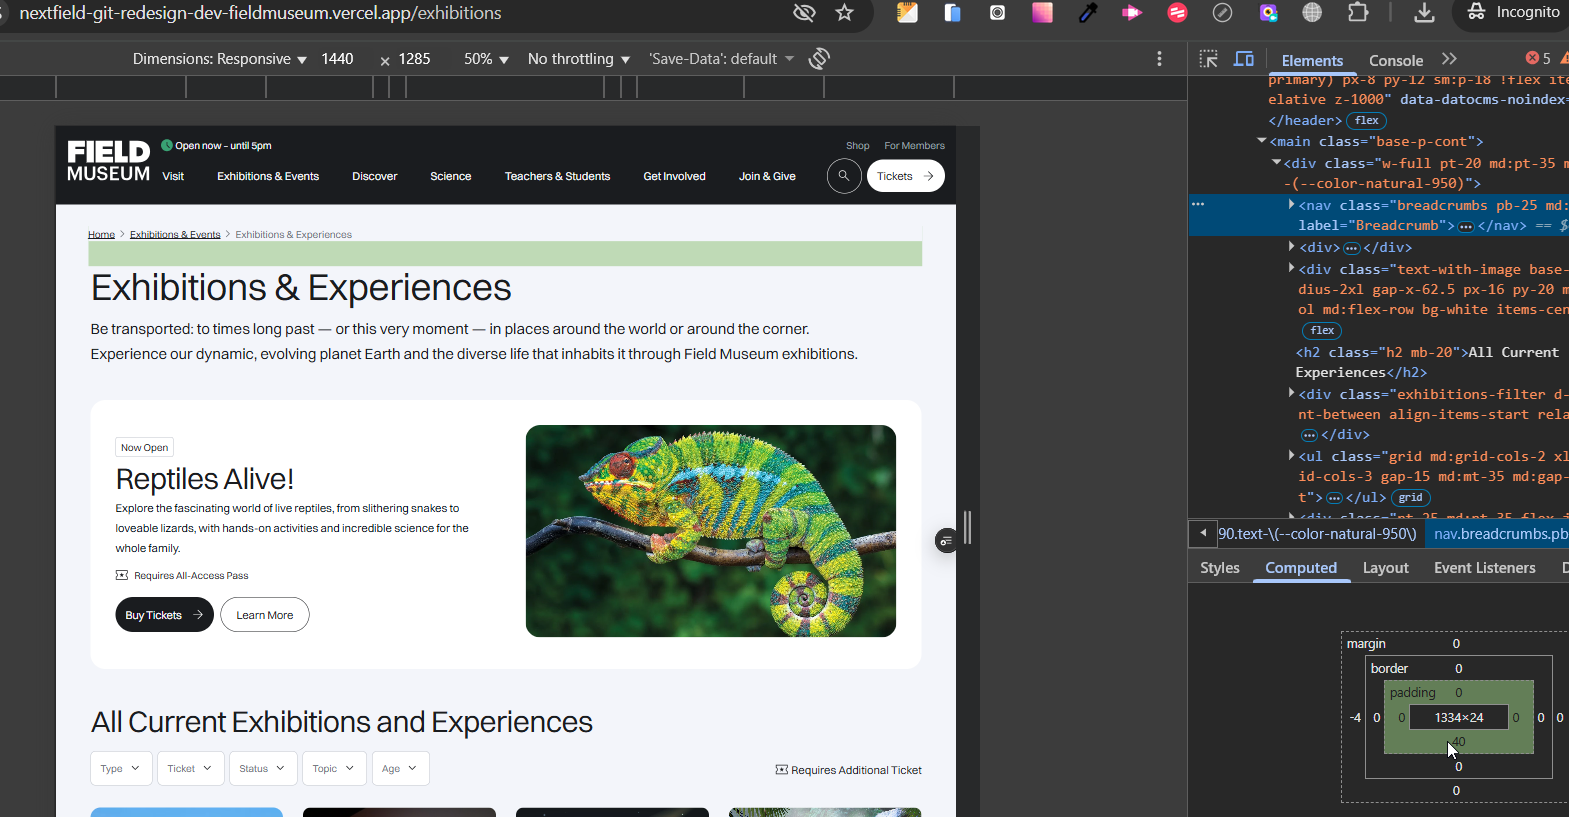The width and height of the screenshot is (1569, 817).
Task: Bookmark this page with the star icon
Action: (845, 13)
